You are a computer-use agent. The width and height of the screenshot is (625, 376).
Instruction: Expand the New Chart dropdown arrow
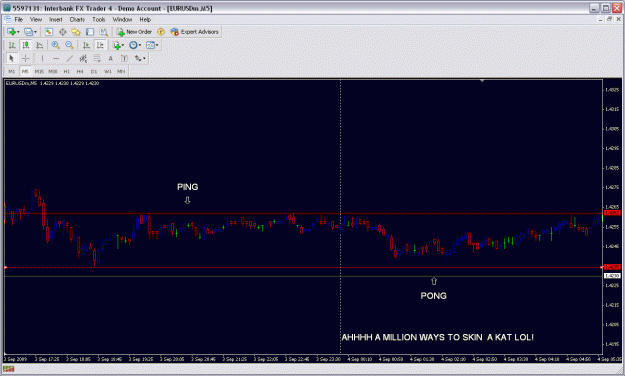pyautogui.click(x=18, y=32)
